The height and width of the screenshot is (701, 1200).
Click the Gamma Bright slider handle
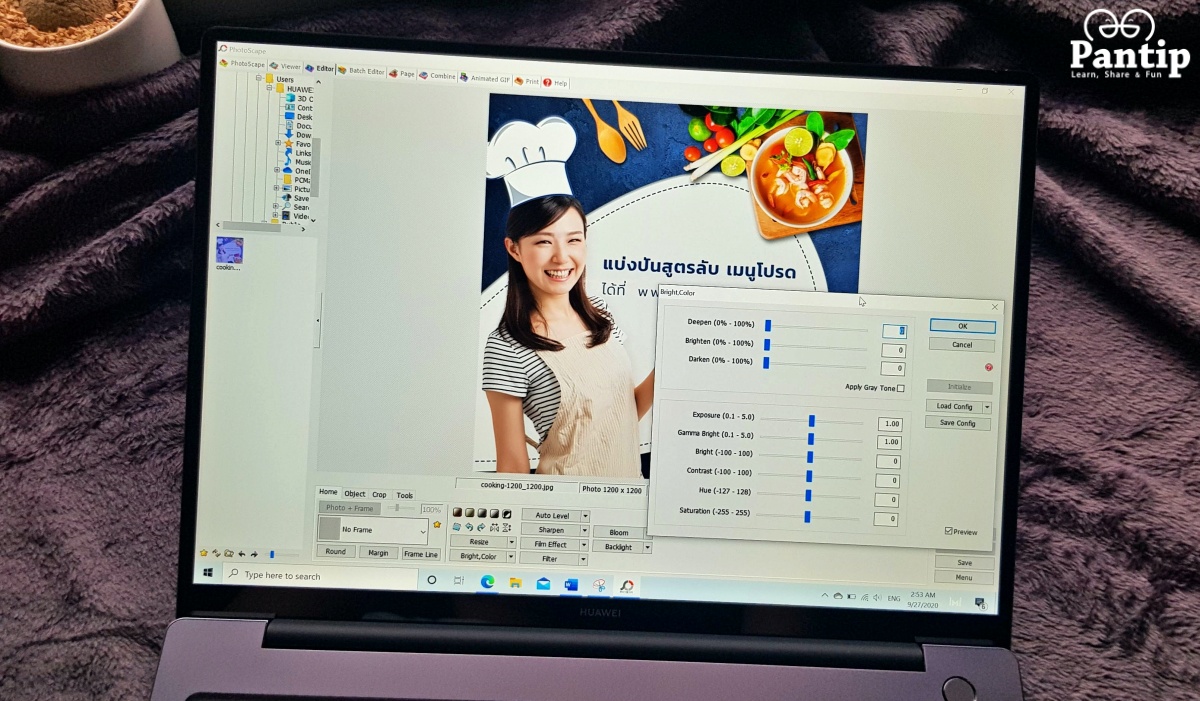point(811,439)
